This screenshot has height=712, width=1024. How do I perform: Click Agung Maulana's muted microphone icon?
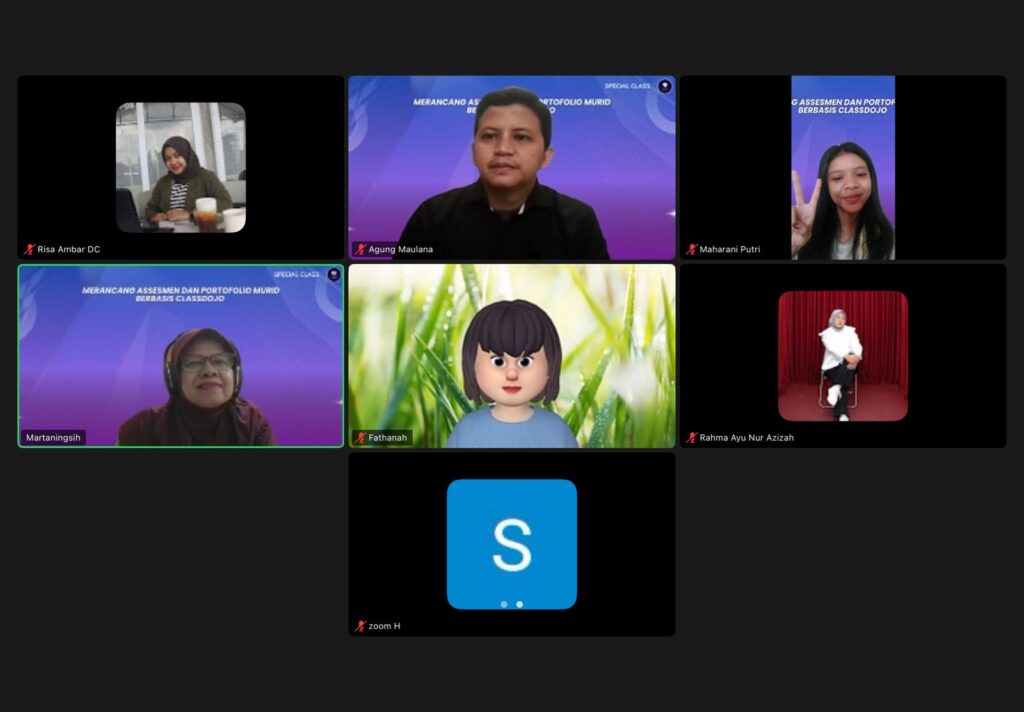(360, 250)
